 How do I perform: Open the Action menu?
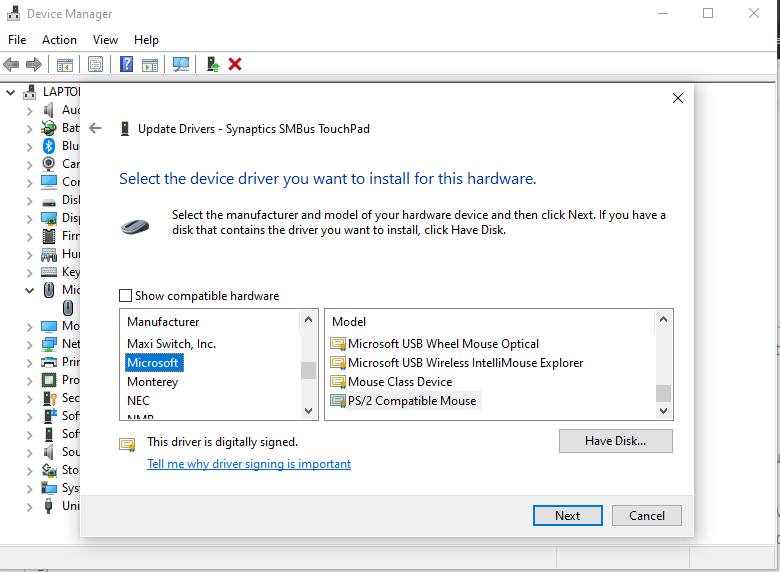pyautogui.click(x=59, y=40)
